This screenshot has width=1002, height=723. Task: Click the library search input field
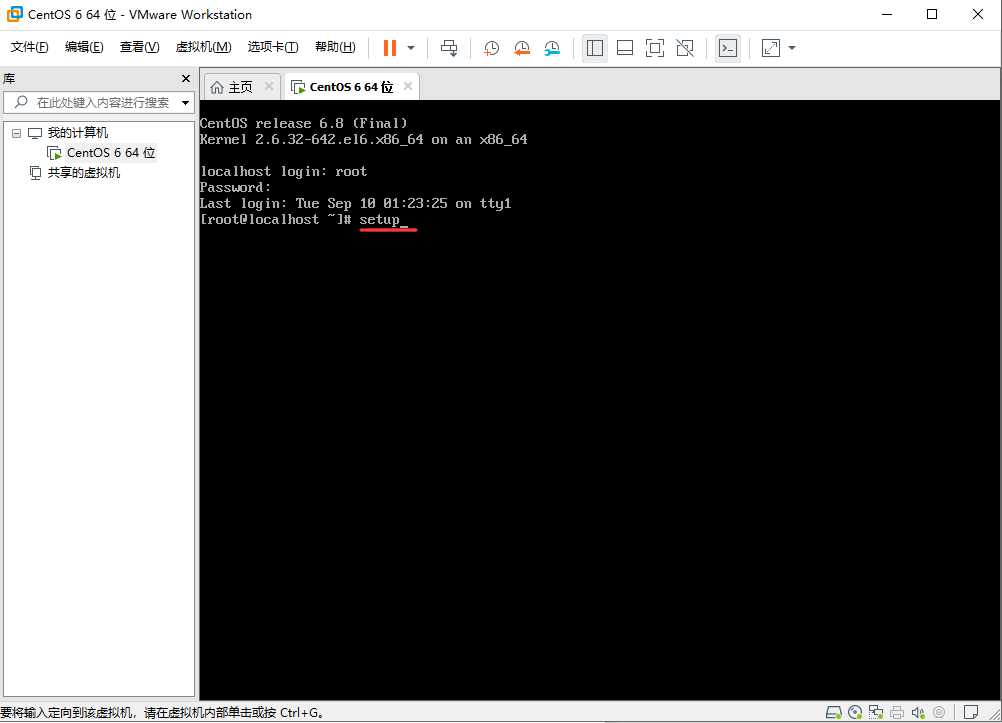tap(99, 102)
